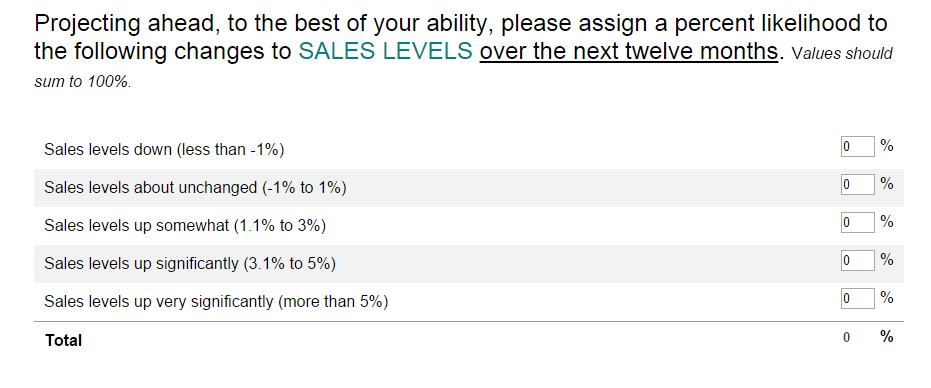Click the 'Sales levels up somewhat' label text

point(185,226)
